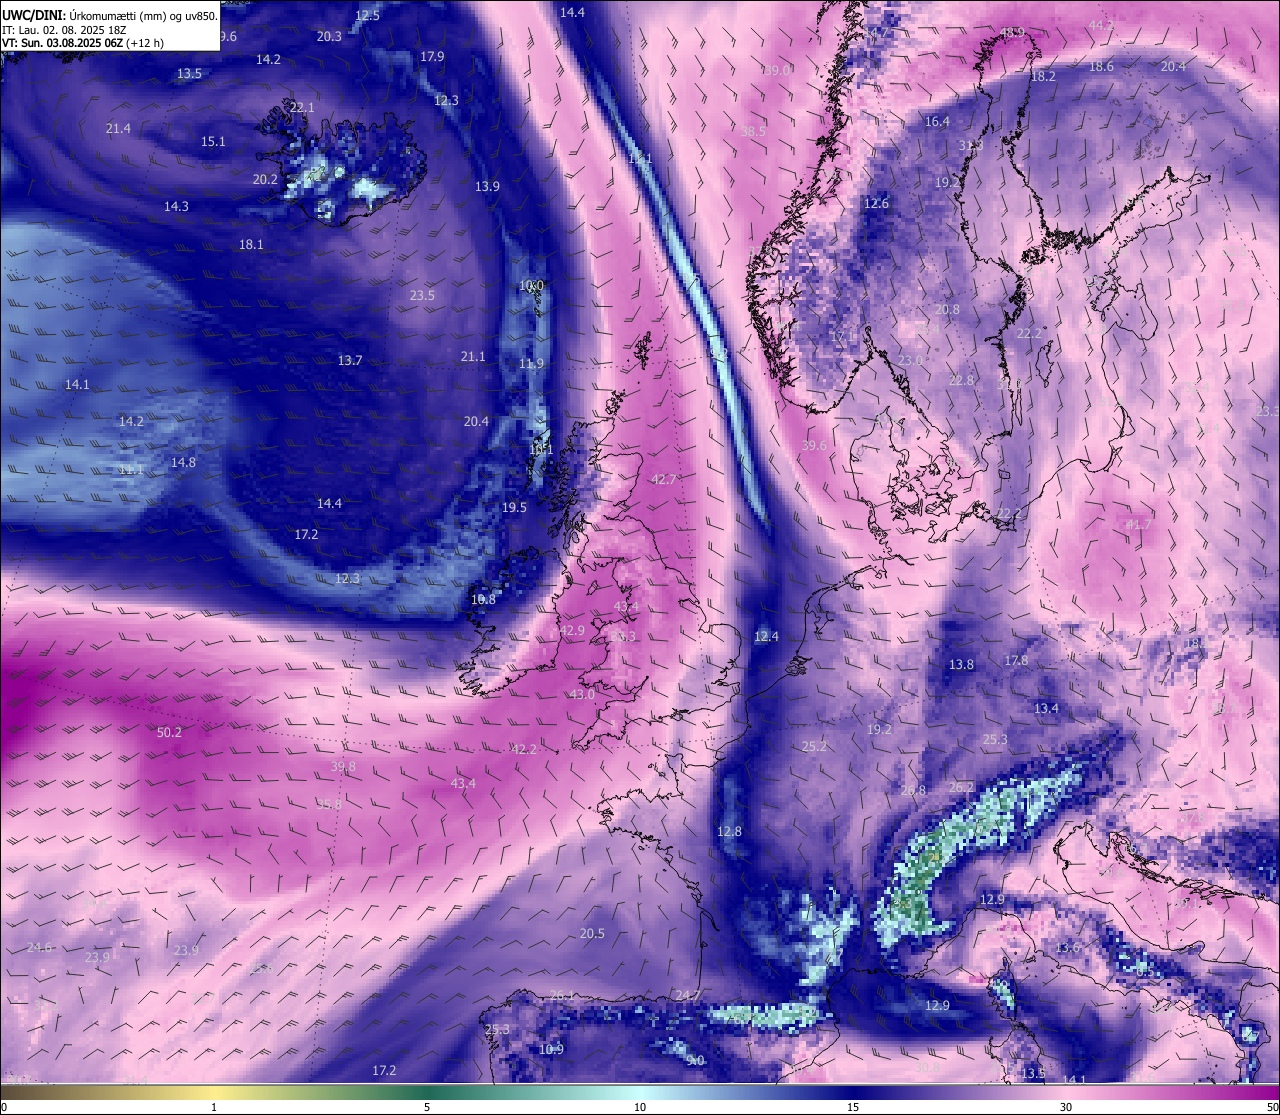This screenshot has width=1280, height=1115.
Task: Click the value label 12.8
Action: click(730, 831)
